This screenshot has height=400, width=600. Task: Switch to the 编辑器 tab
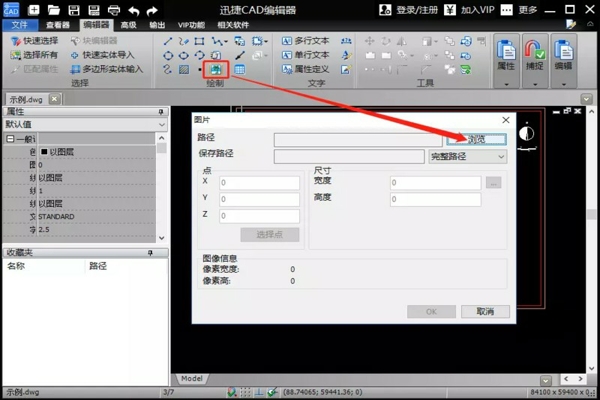(x=96, y=25)
